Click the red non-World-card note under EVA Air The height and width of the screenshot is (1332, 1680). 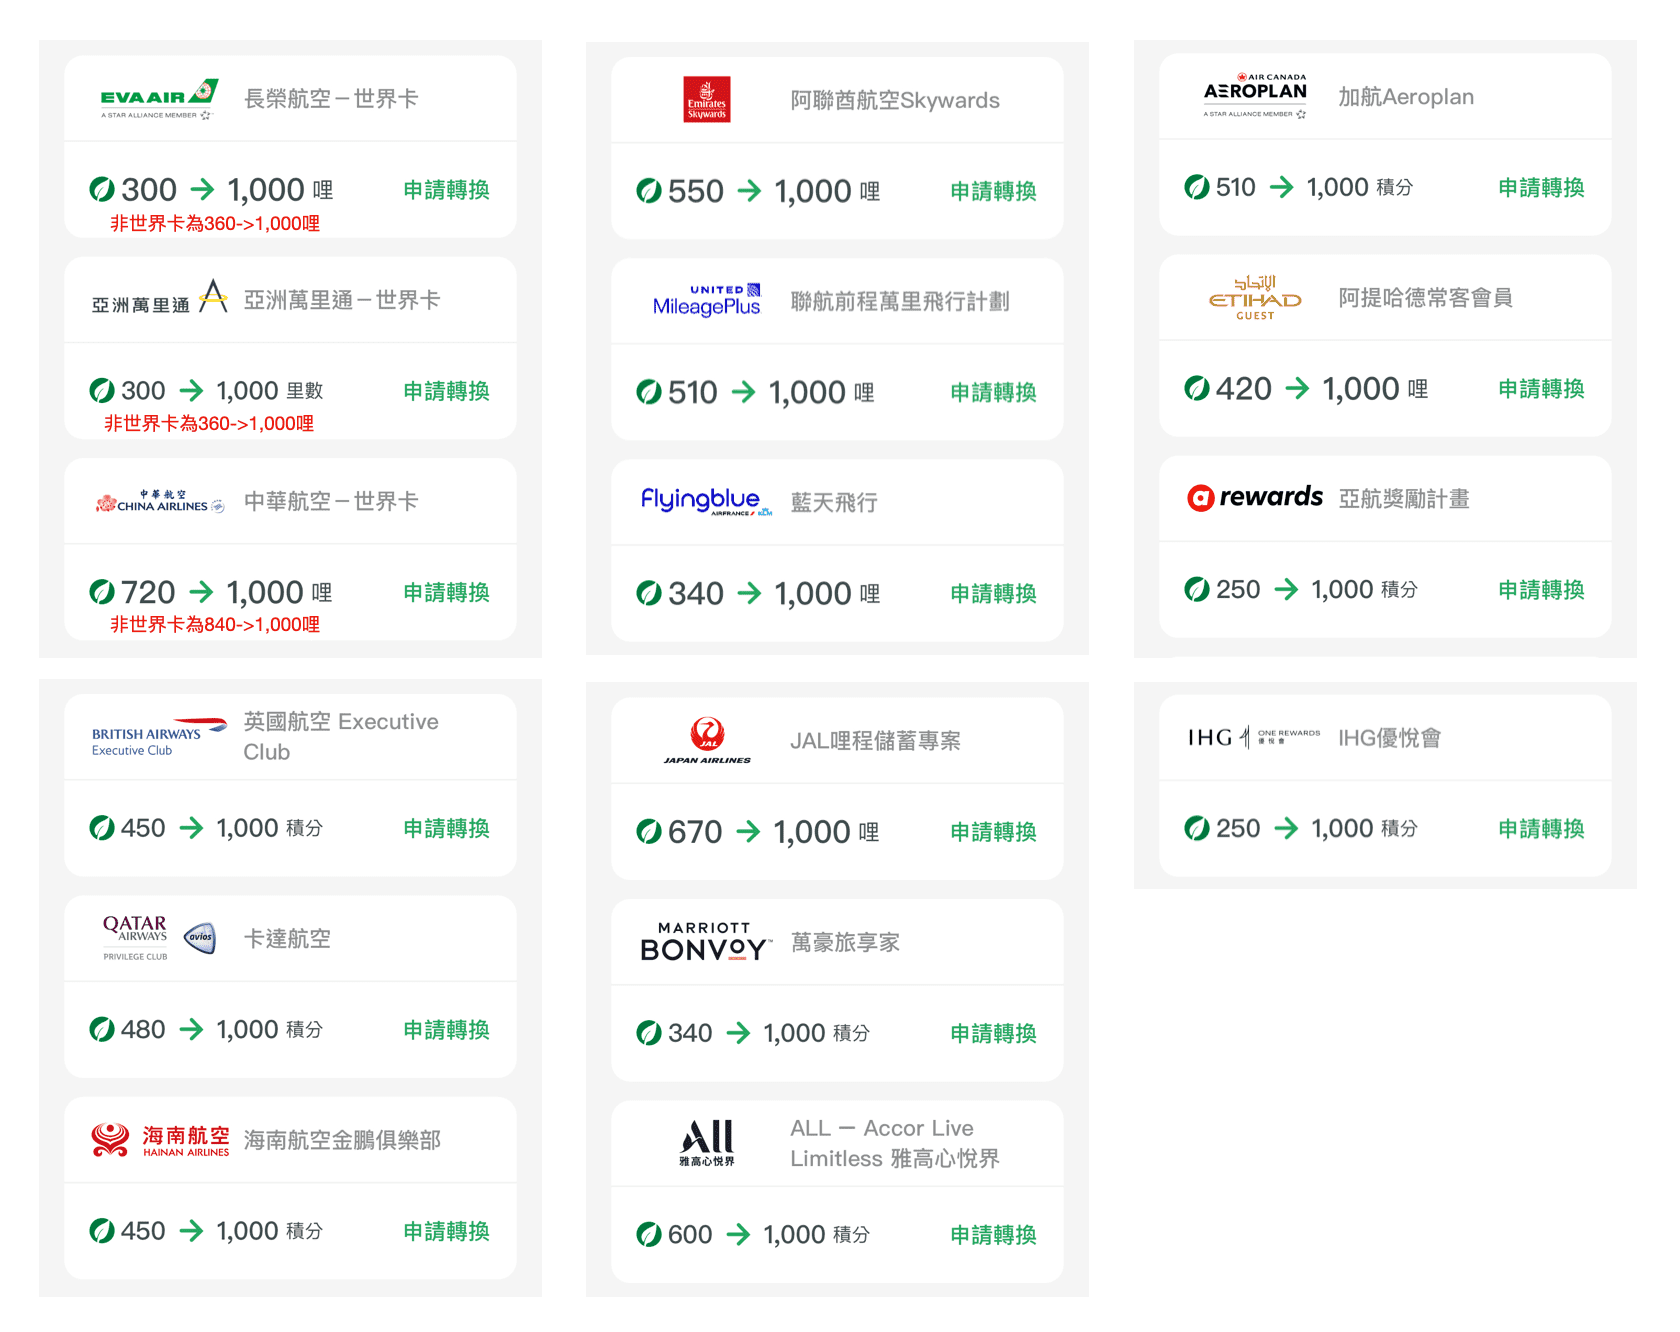[215, 223]
